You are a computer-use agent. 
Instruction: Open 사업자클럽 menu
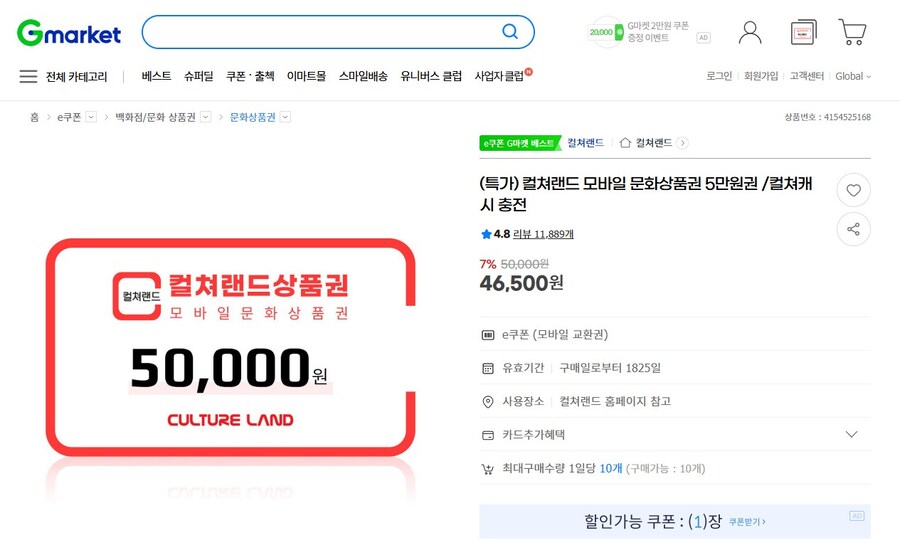click(x=499, y=76)
